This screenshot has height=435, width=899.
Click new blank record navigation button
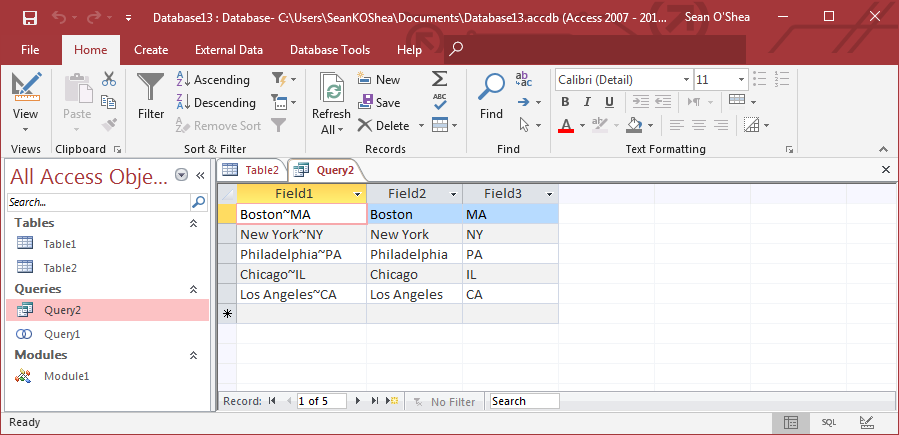[x=392, y=401]
